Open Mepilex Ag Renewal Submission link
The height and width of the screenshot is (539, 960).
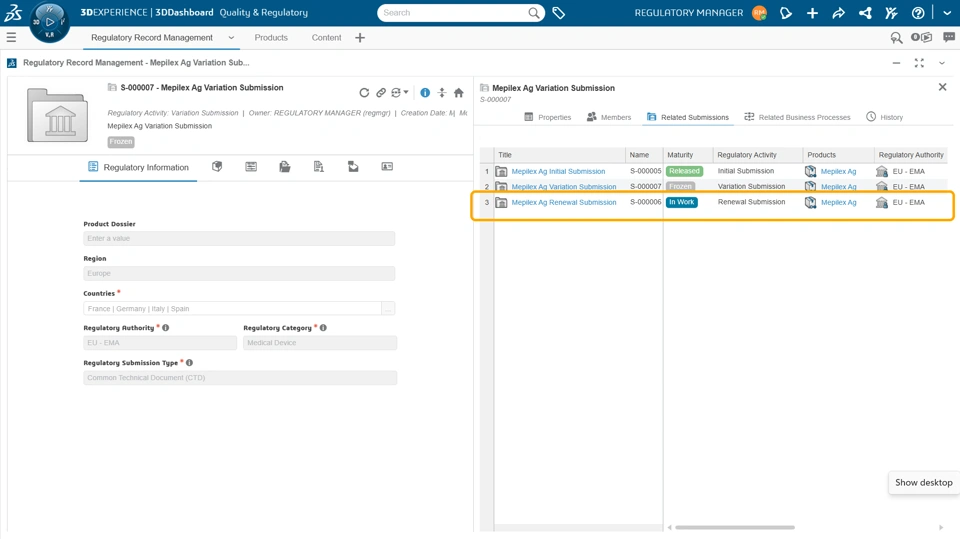pos(564,202)
